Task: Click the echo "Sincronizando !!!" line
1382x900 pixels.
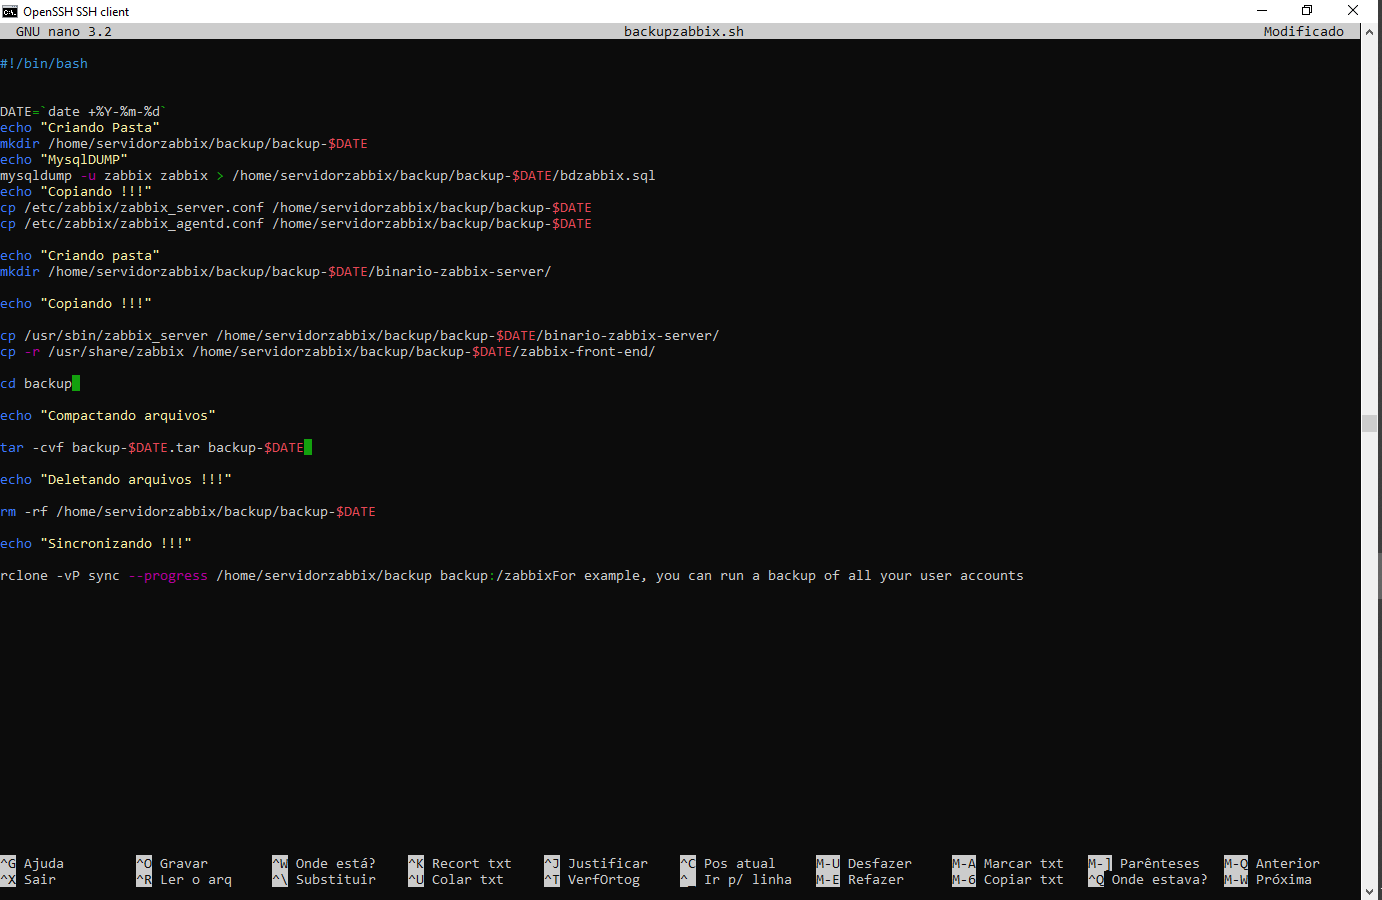Action: [96, 543]
